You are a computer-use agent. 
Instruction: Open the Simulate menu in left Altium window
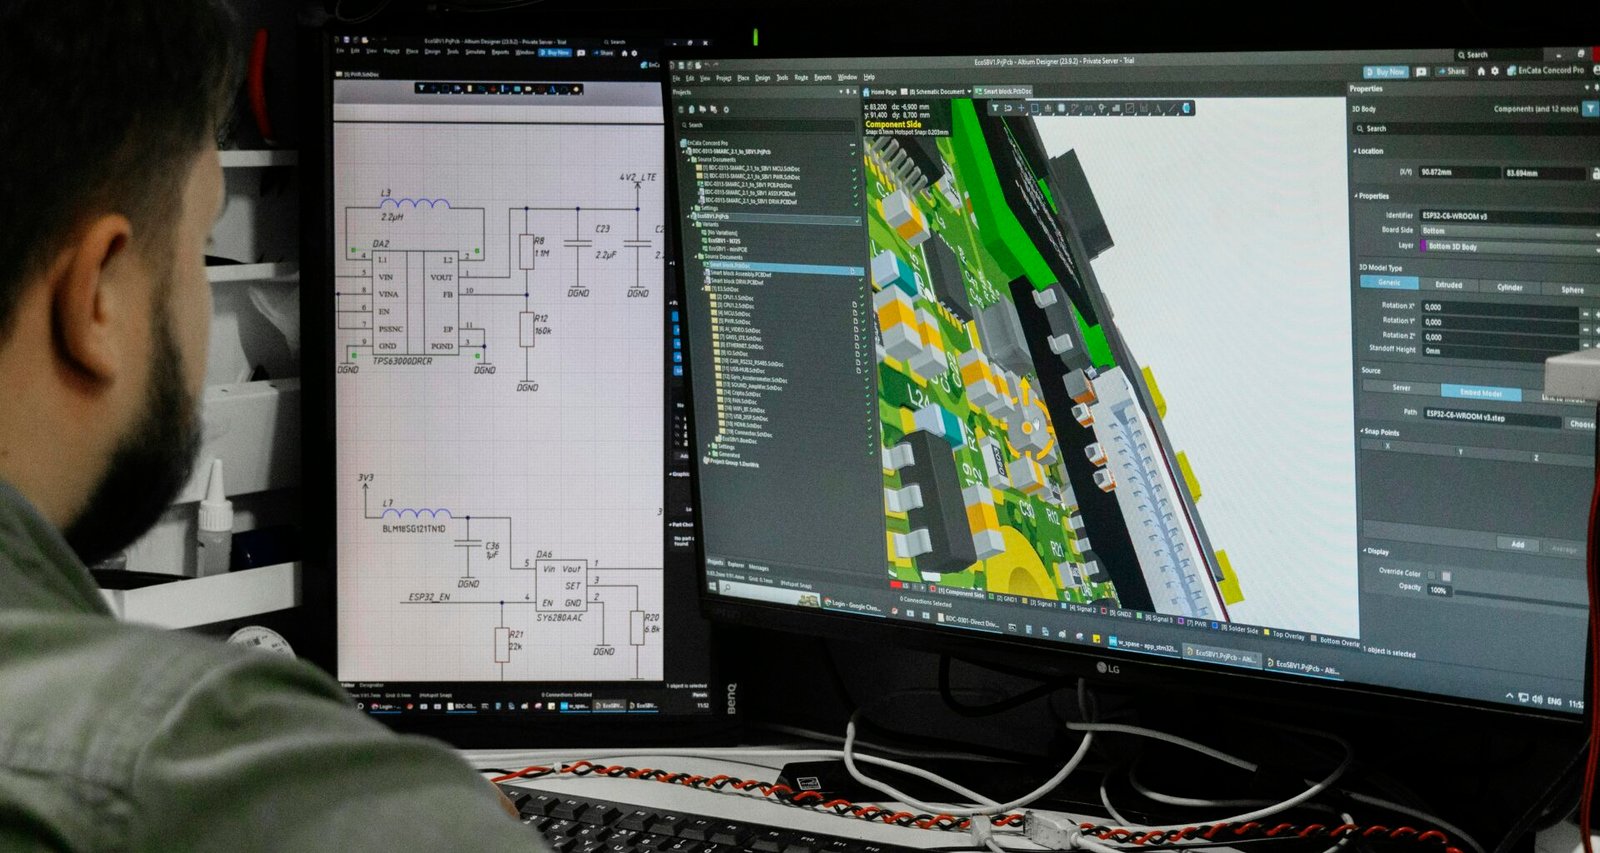point(475,51)
